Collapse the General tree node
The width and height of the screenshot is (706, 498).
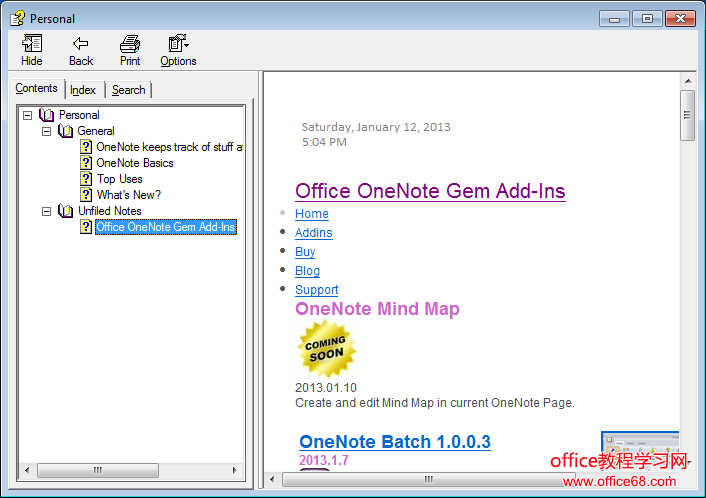(46, 131)
